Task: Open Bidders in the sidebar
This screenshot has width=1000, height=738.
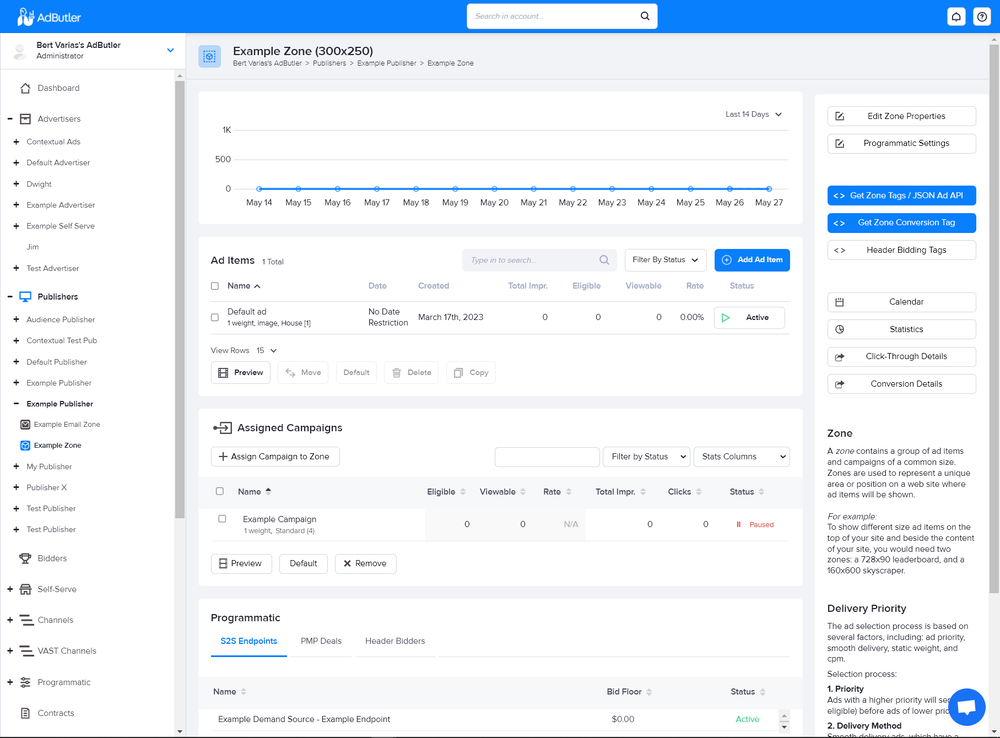Action: [52, 558]
